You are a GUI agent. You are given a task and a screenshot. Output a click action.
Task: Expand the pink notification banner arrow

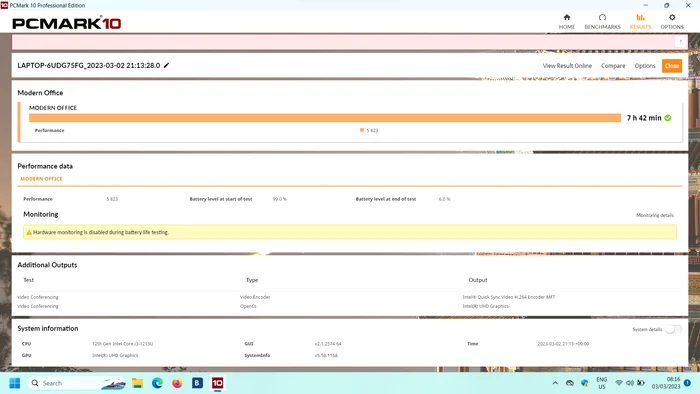point(680,42)
